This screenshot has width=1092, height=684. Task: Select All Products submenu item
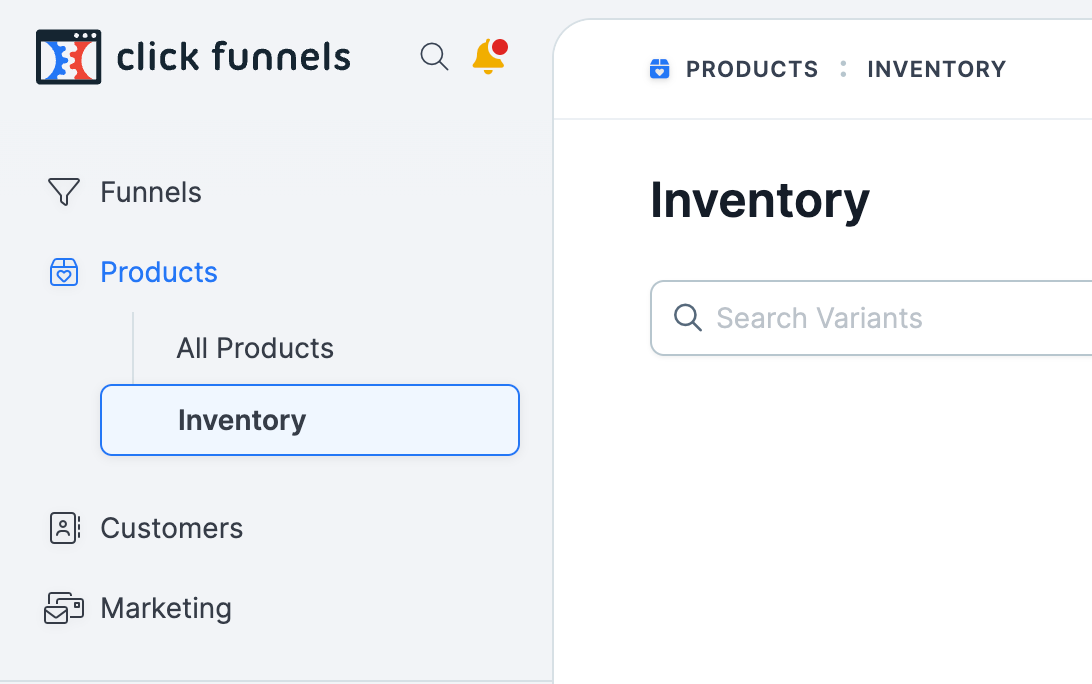point(255,348)
